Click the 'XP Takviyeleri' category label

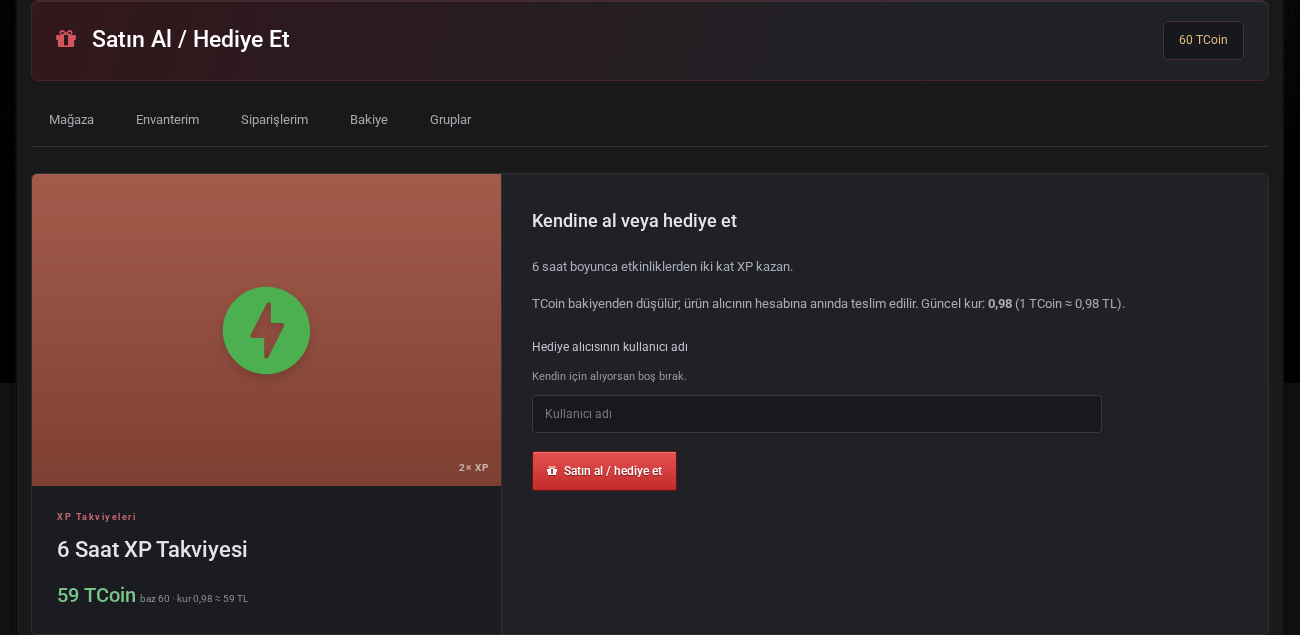tap(96, 517)
